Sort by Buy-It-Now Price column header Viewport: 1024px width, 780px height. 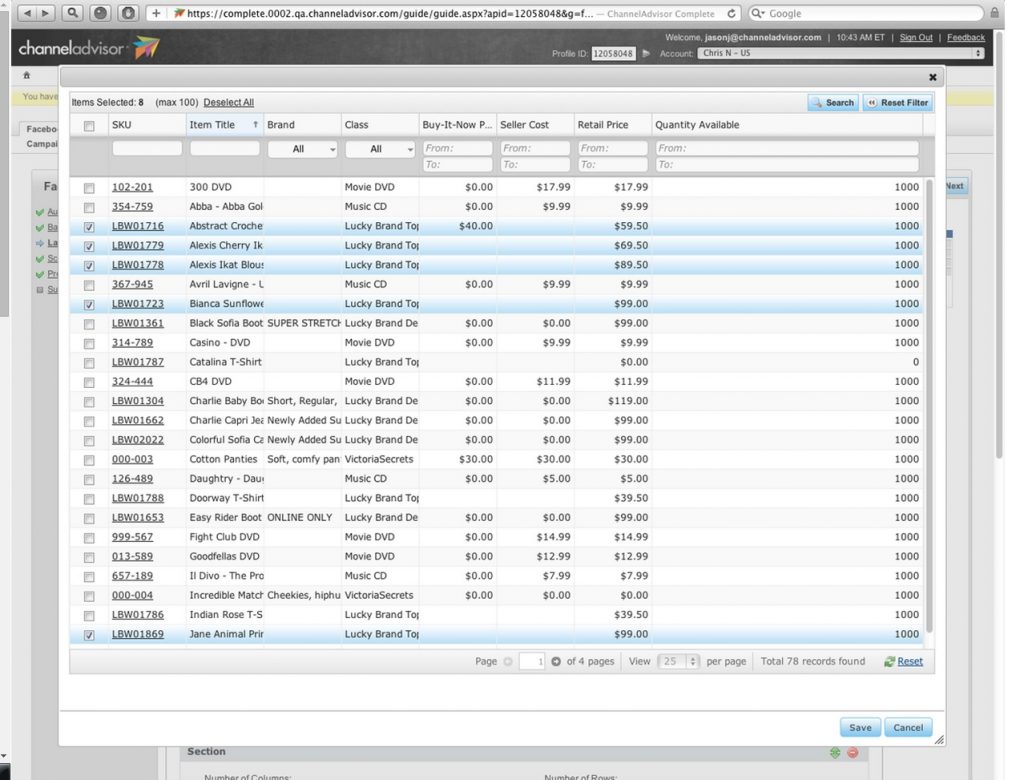point(457,125)
